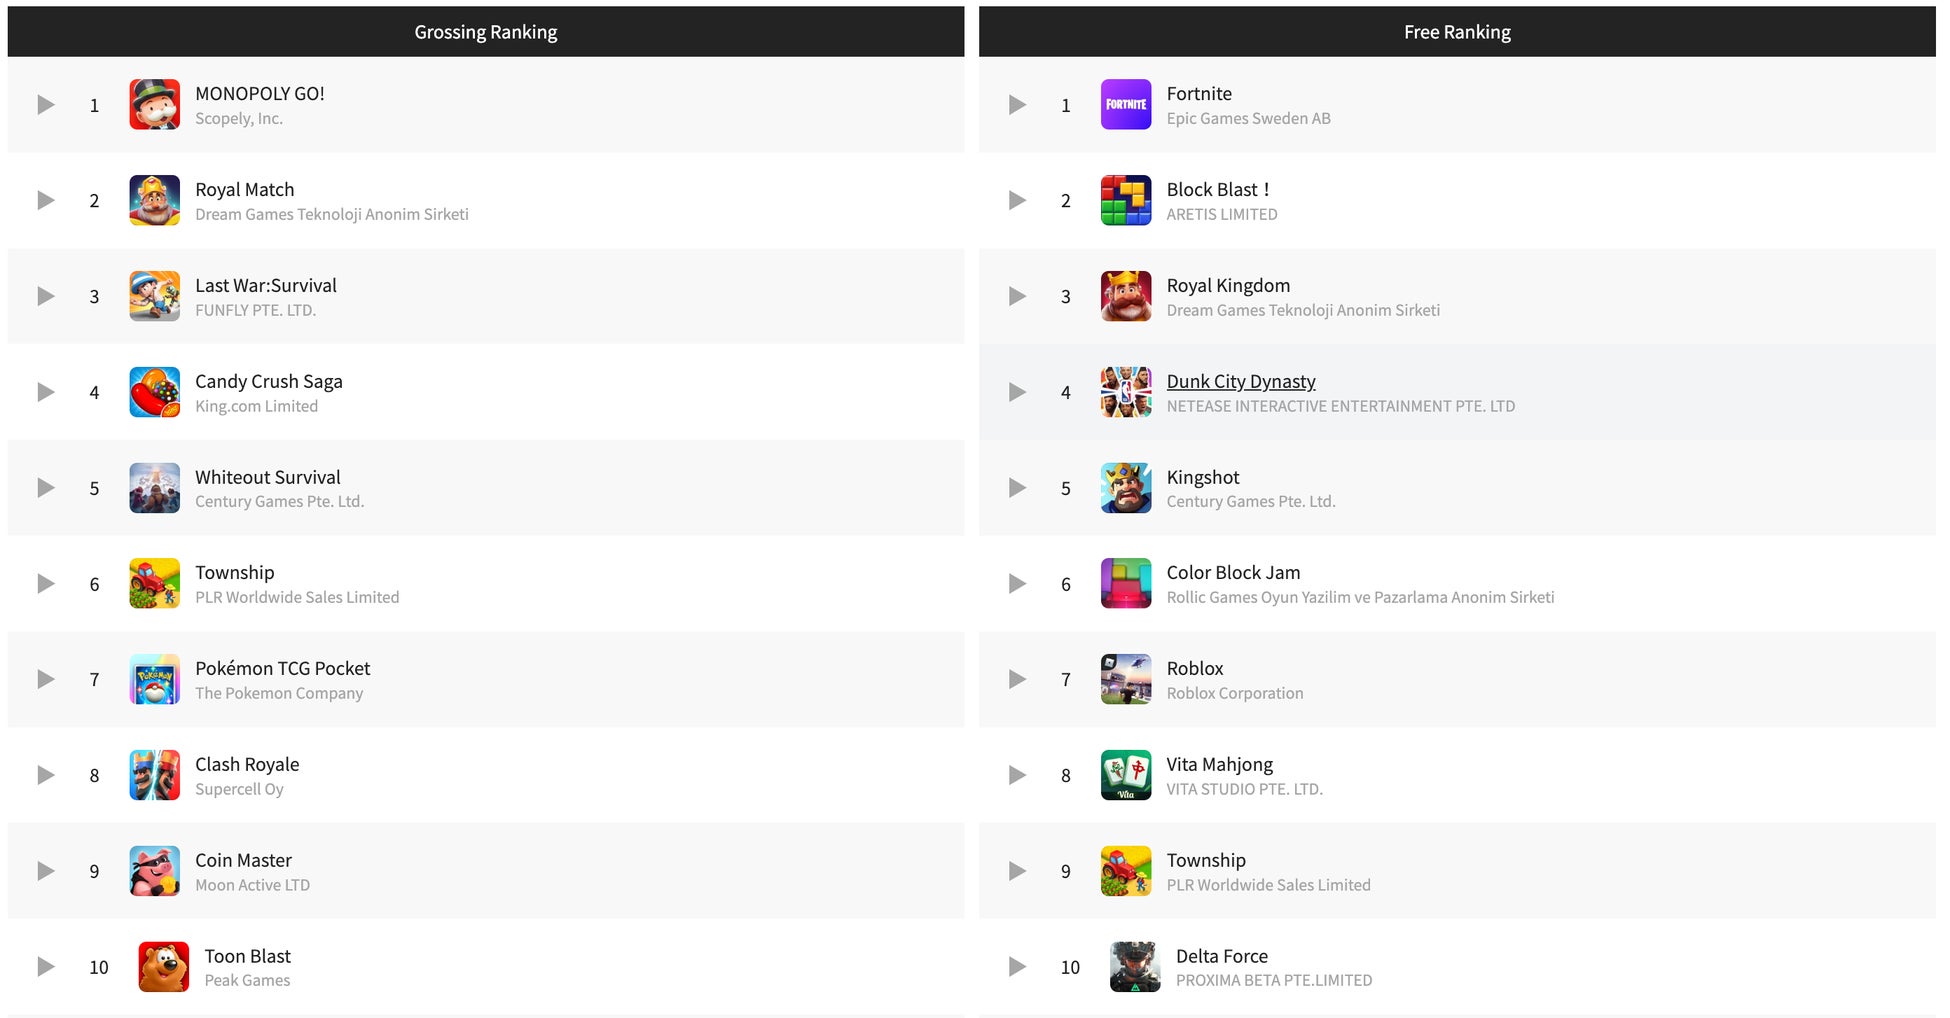Click the Delta Force game icon
The image size is (1950, 1018).
coord(1135,967)
